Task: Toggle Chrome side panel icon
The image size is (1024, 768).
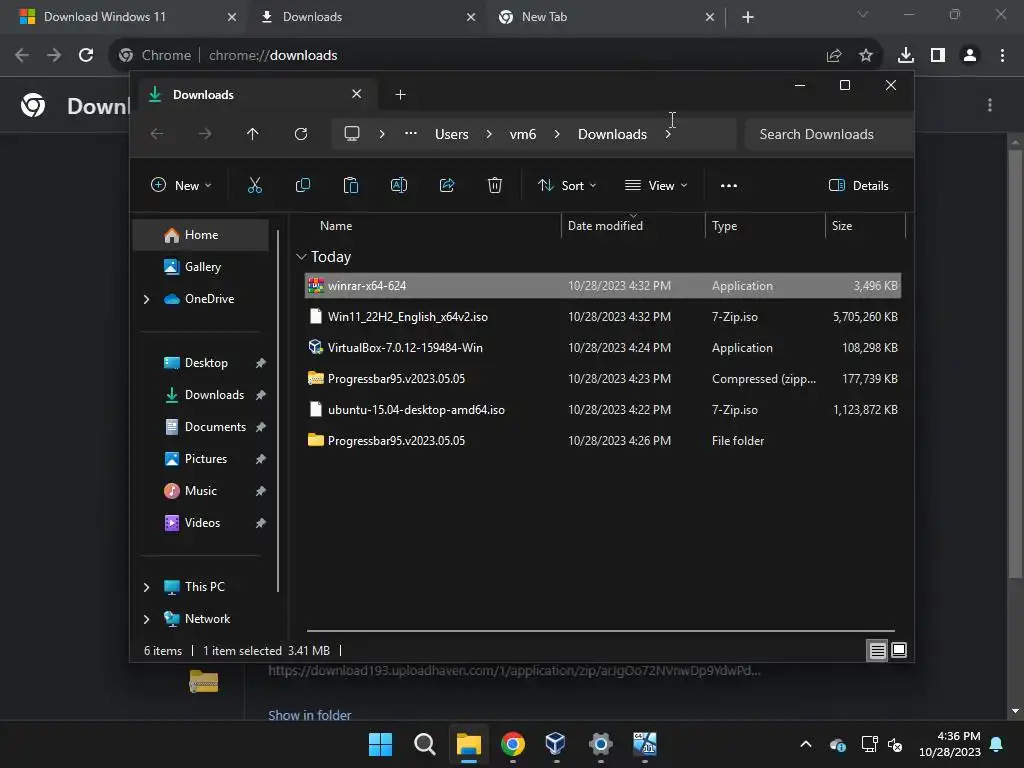Action: [x=938, y=55]
